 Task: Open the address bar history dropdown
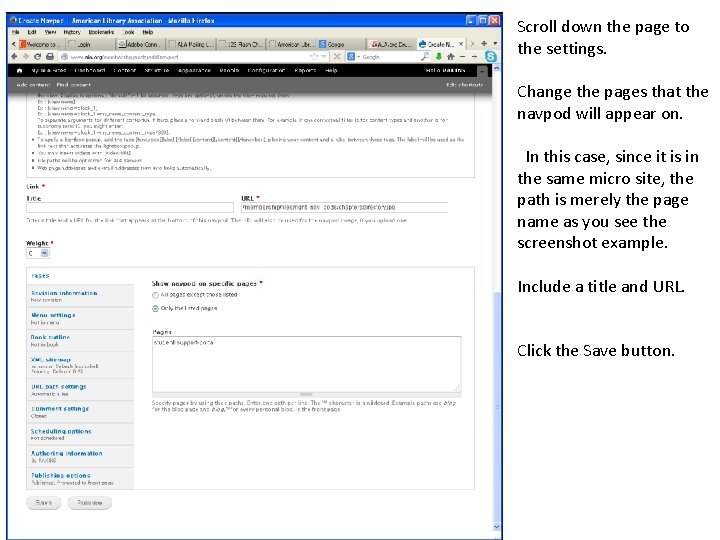(x=324, y=56)
